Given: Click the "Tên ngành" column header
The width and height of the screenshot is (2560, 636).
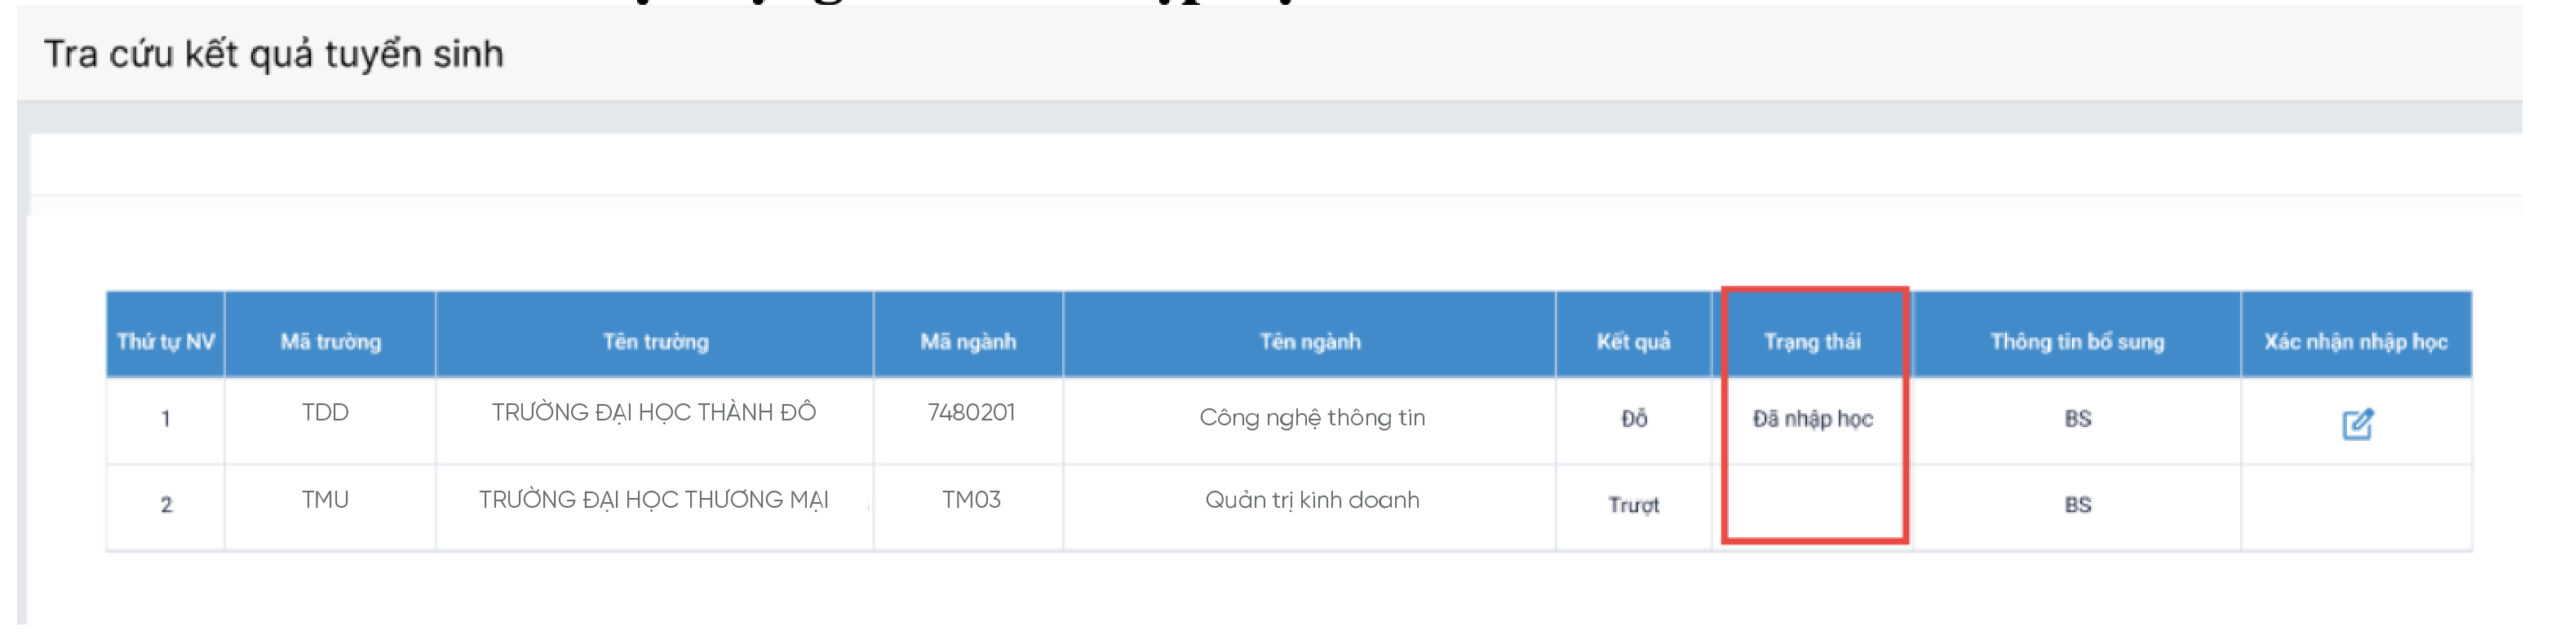Looking at the screenshot, I should click(1310, 342).
